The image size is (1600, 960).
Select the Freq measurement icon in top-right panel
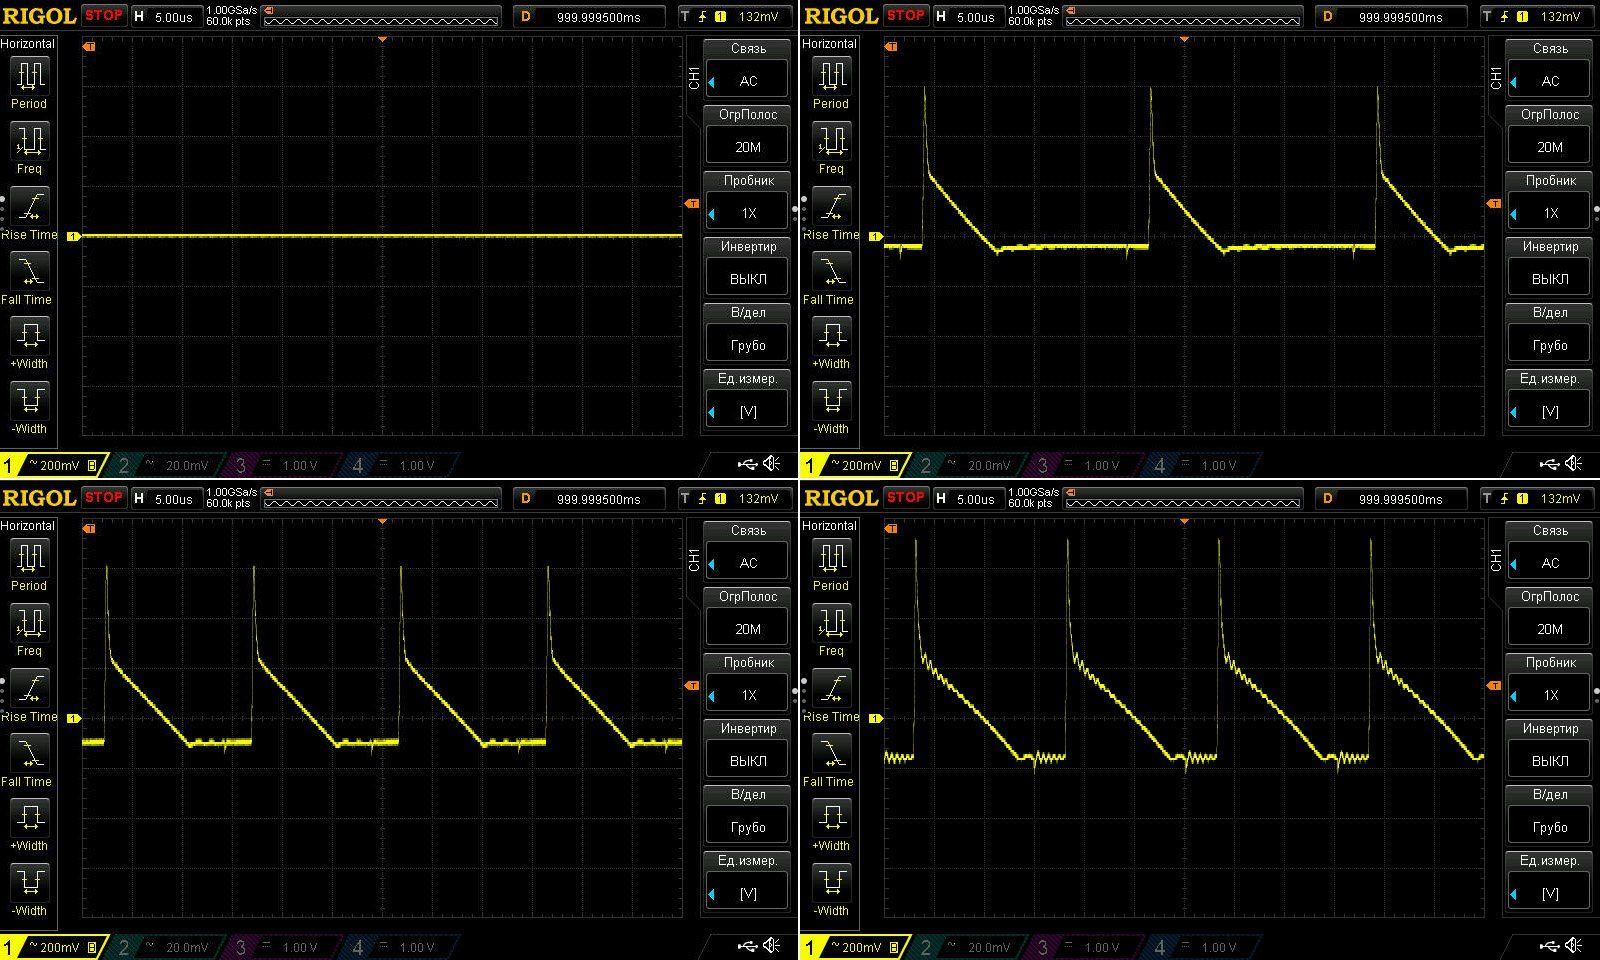831,141
